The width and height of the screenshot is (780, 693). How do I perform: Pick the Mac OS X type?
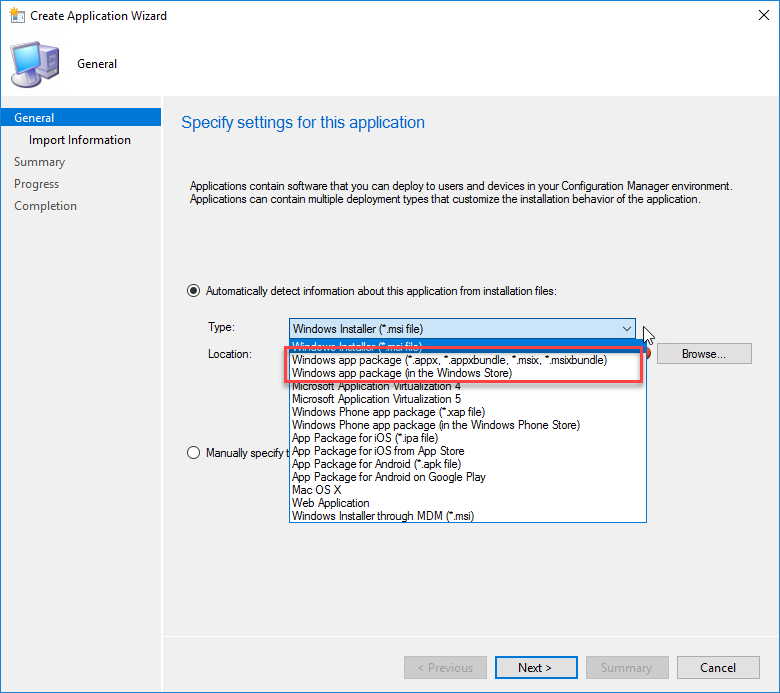316,490
